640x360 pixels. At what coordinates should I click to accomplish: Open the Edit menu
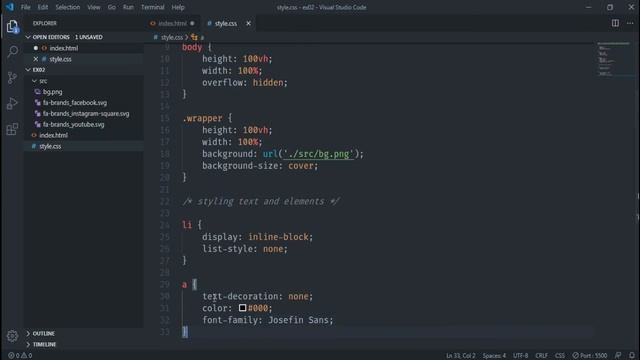[42, 7]
